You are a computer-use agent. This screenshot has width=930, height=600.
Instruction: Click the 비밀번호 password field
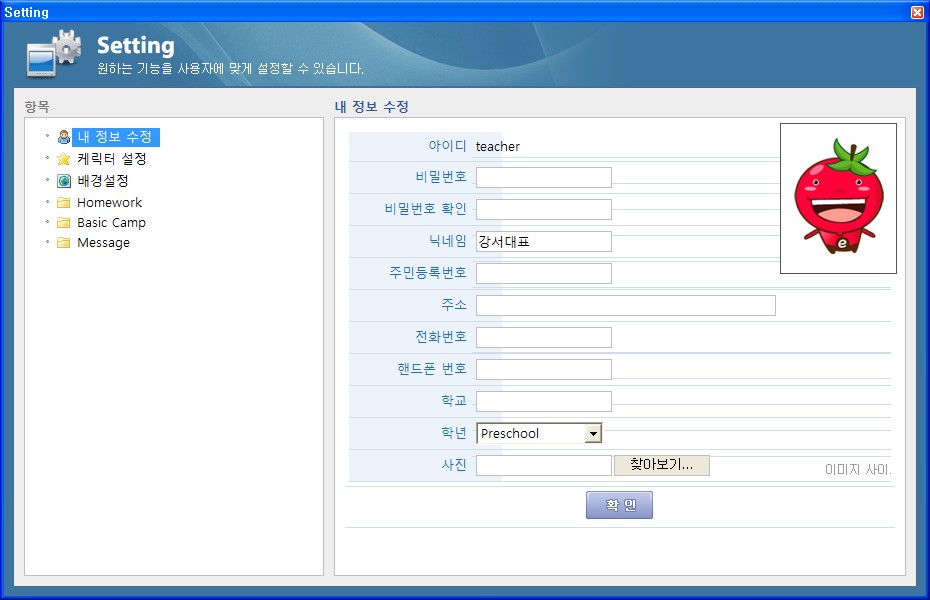pyautogui.click(x=543, y=177)
